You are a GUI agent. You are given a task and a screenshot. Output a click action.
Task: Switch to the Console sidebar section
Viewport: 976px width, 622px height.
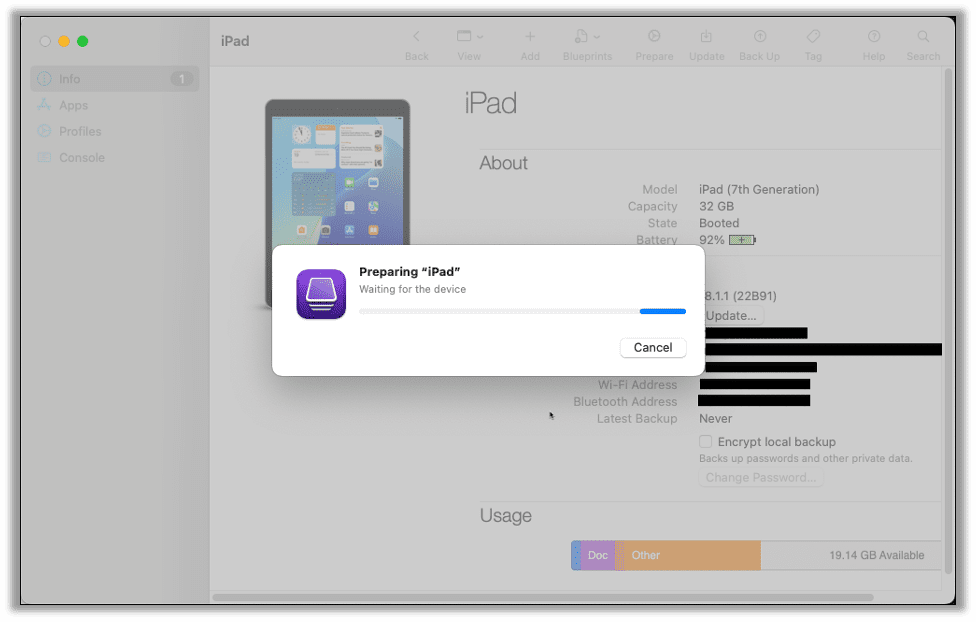[80, 157]
